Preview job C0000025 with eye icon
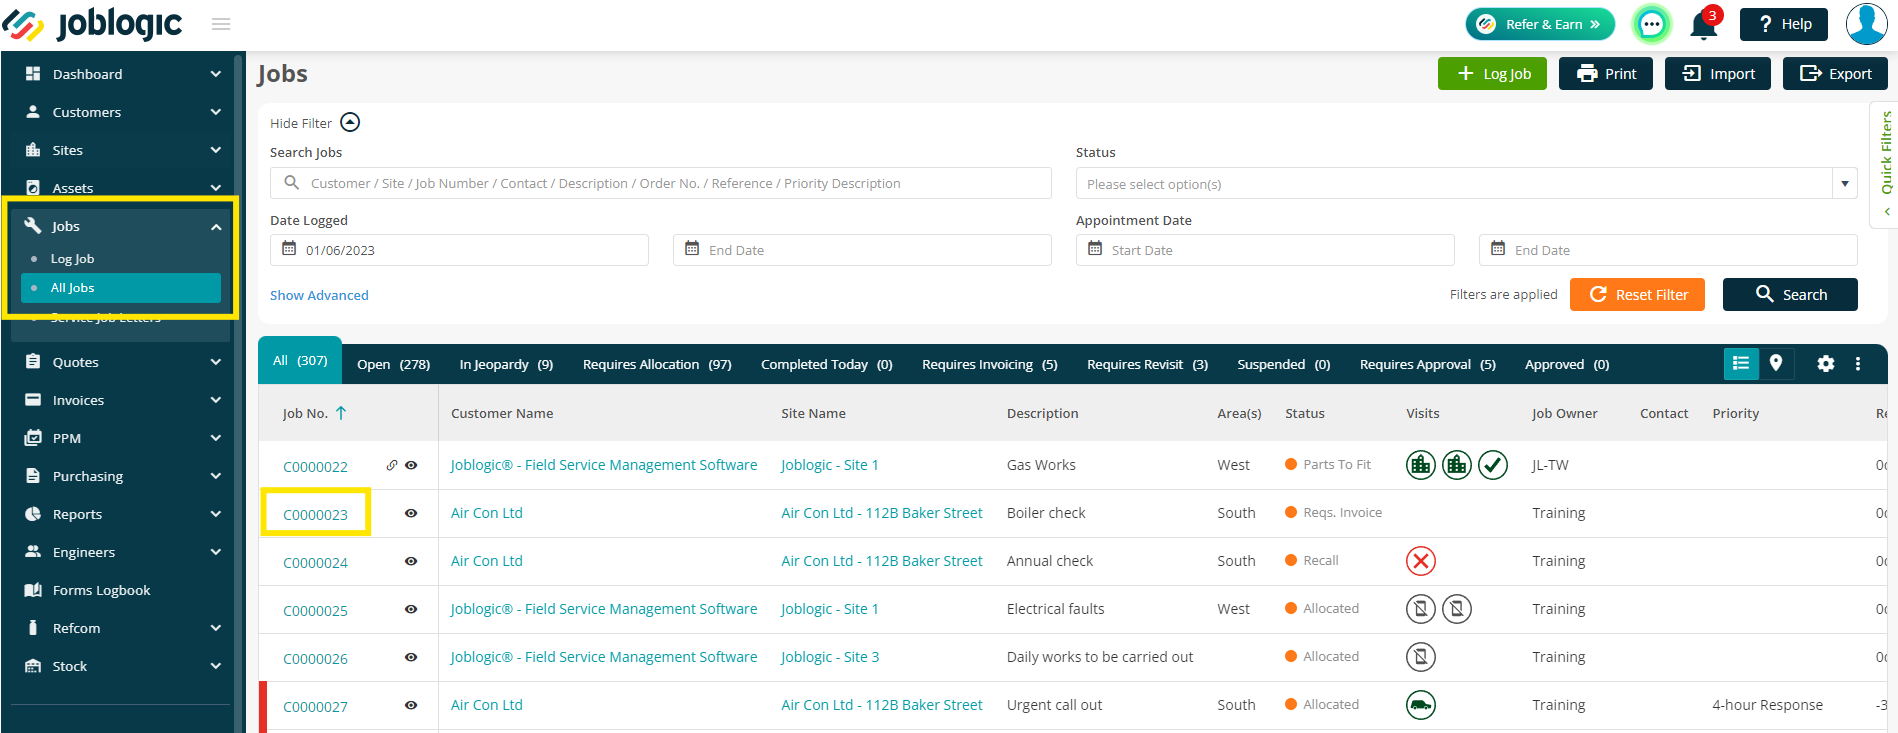Viewport: 1898px width, 733px height. 411,609
